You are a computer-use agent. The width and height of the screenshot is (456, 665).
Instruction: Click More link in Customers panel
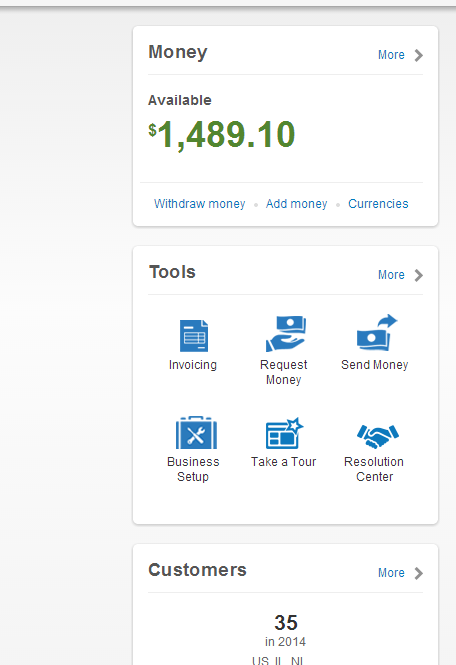coord(391,573)
